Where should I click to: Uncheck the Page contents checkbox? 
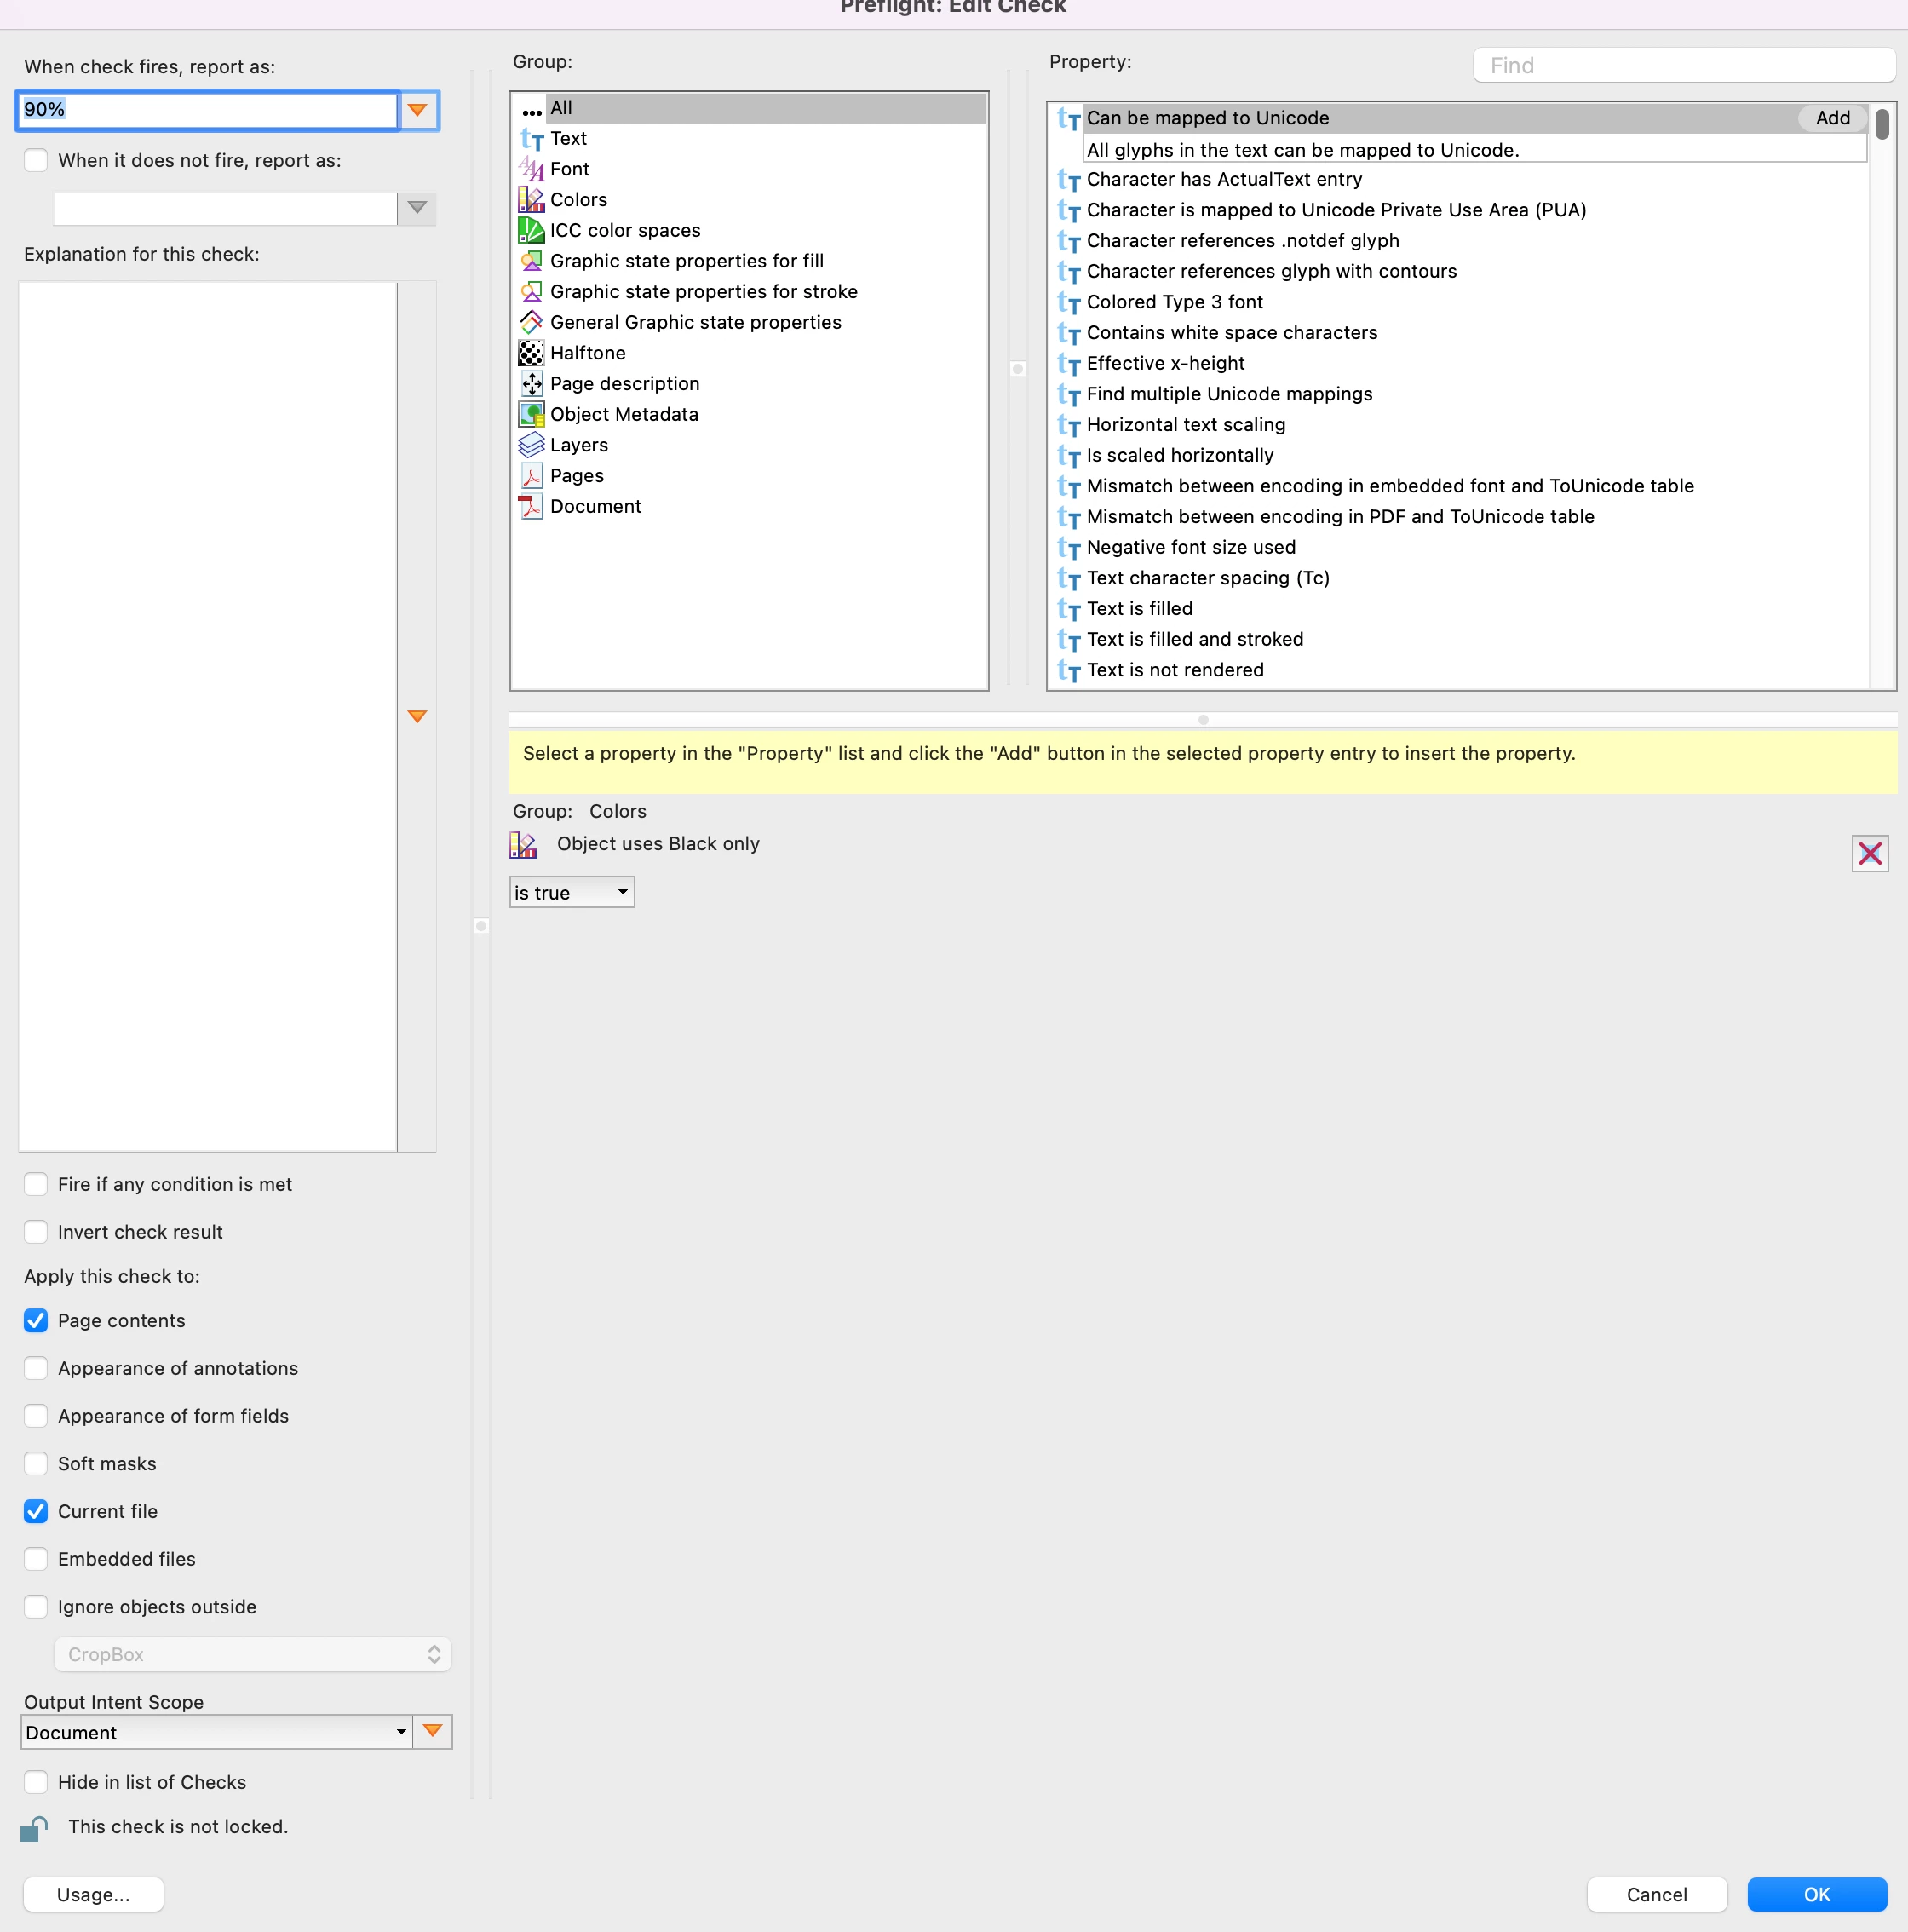36,1321
